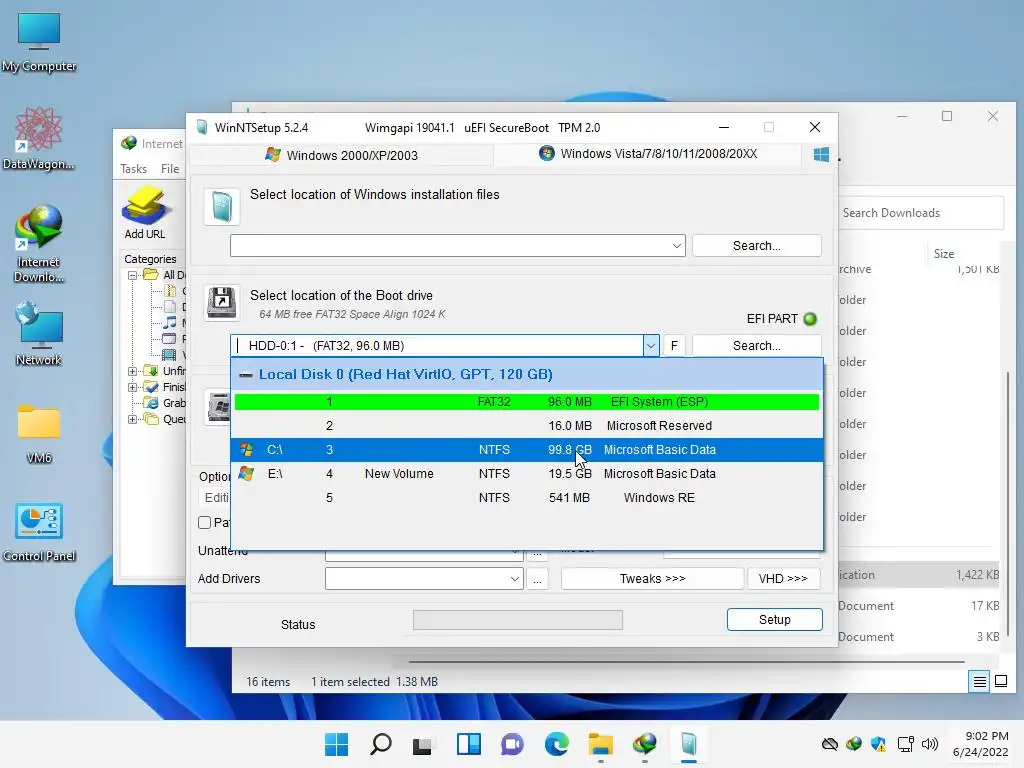Screen dimensions: 1024x768
Task: Open Network desktop icon
Action: tap(39, 334)
